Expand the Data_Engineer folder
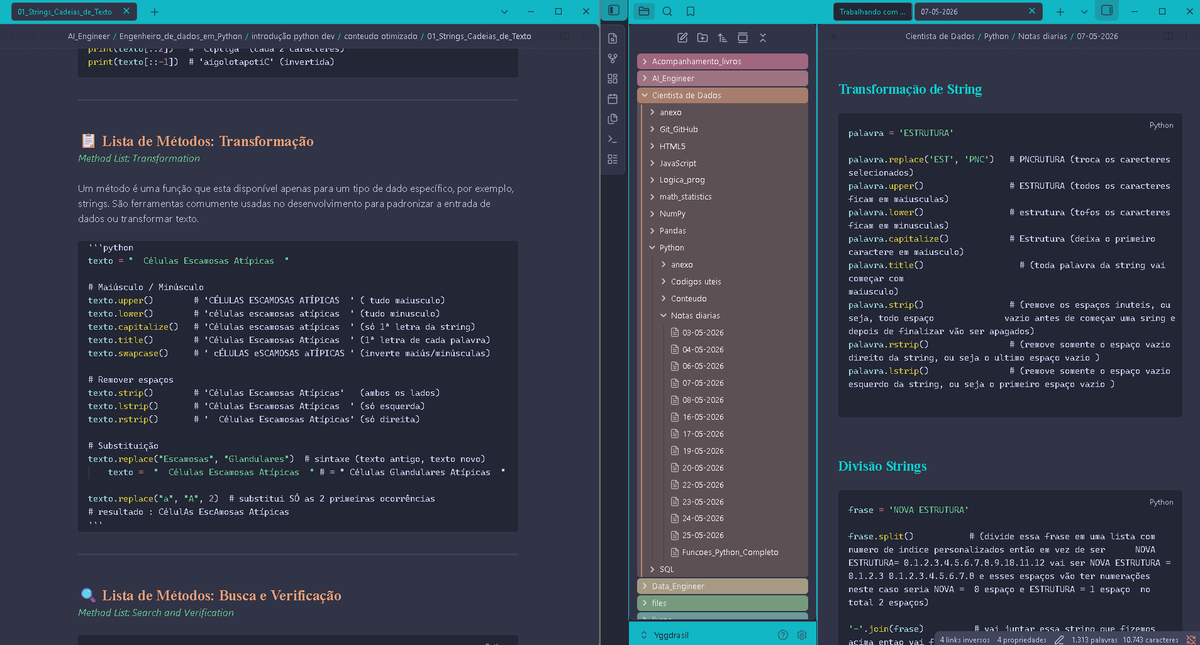 pos(722,586)
